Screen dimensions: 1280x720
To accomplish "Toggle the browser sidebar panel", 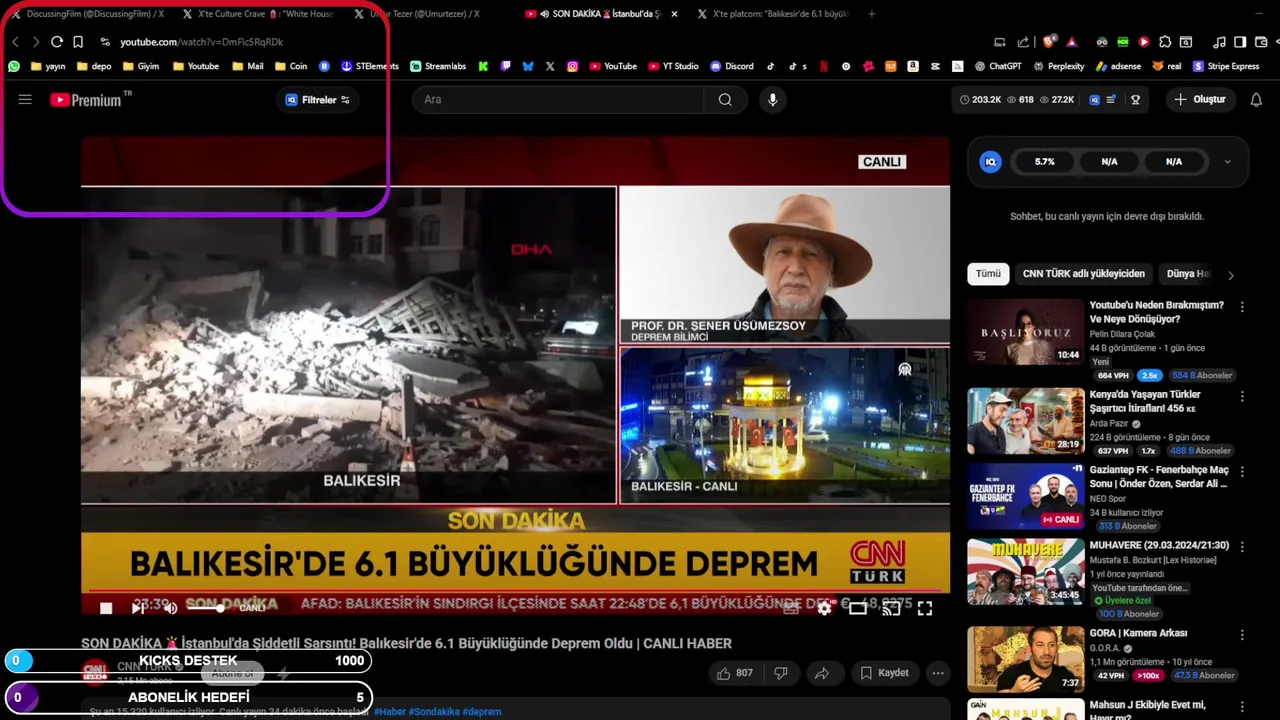I will pyautogui.click(x=1240, y=42).
